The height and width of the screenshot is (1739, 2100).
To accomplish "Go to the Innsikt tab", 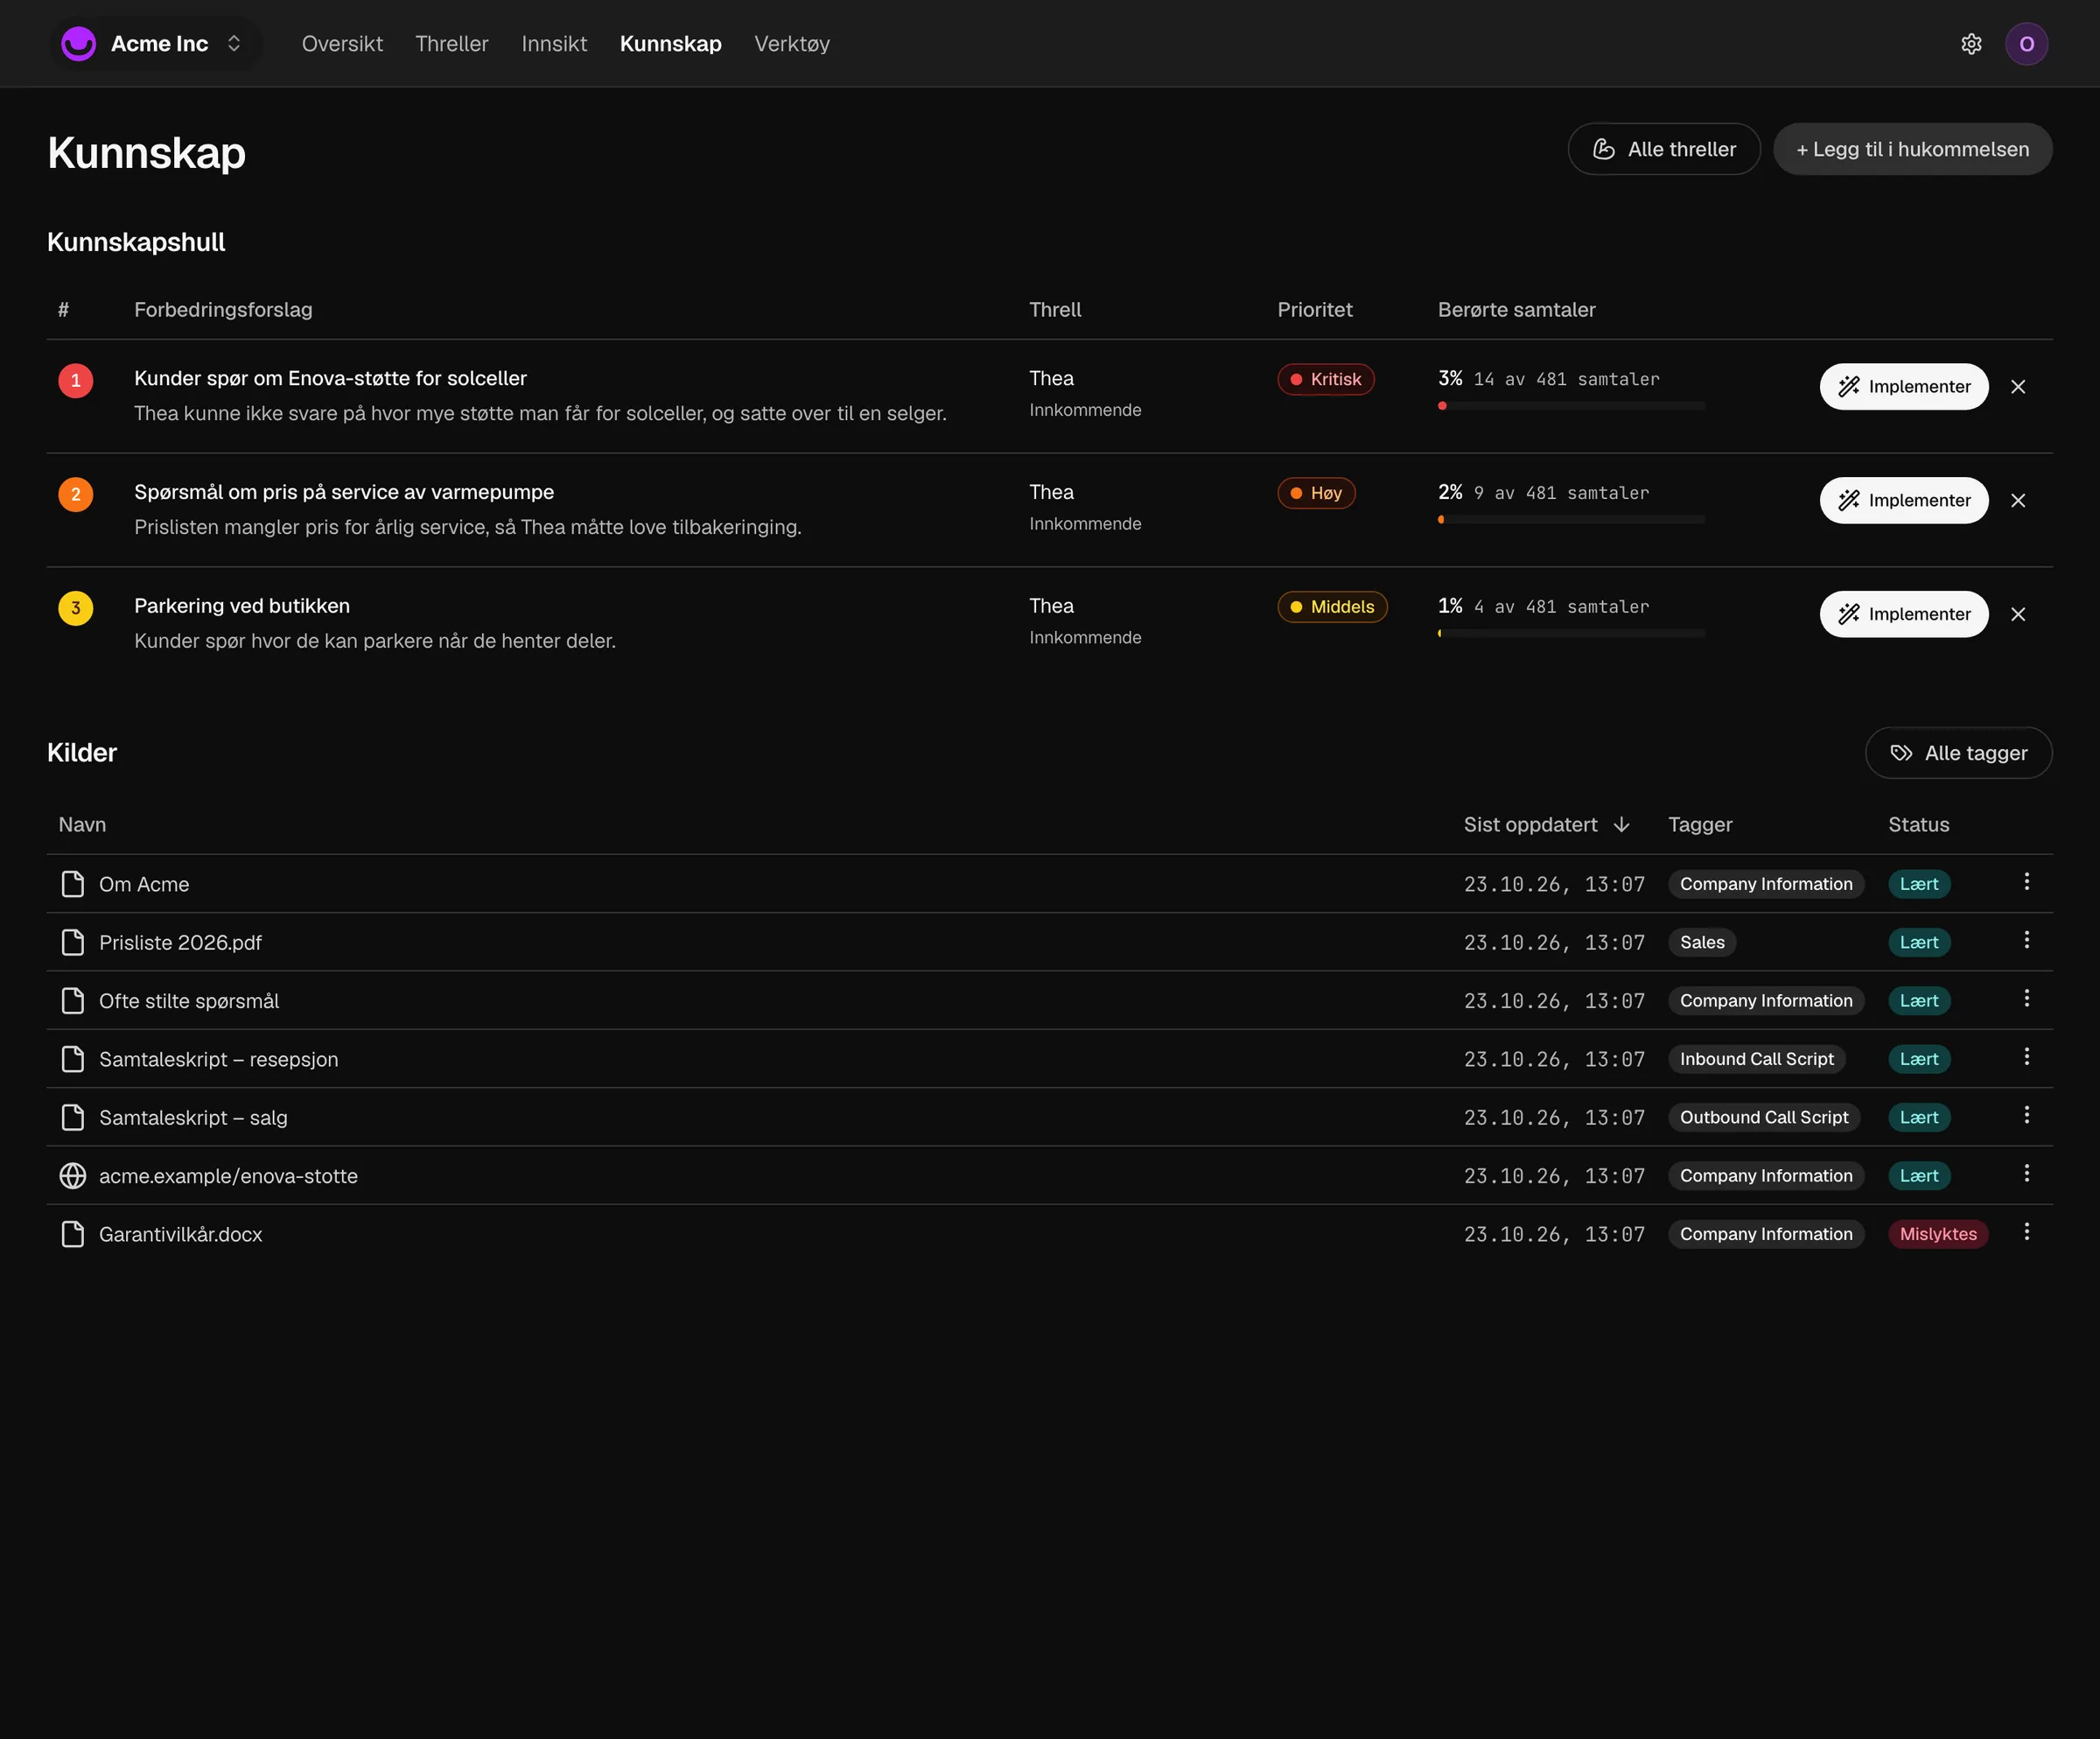I will 554,44.
